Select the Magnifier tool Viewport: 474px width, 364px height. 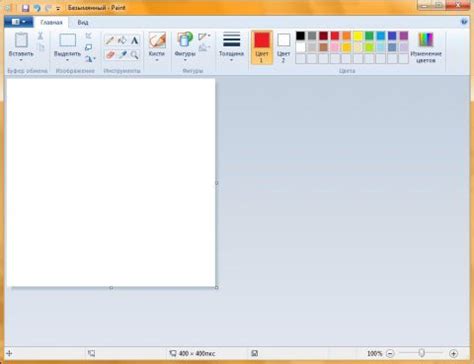pos(134,54)
